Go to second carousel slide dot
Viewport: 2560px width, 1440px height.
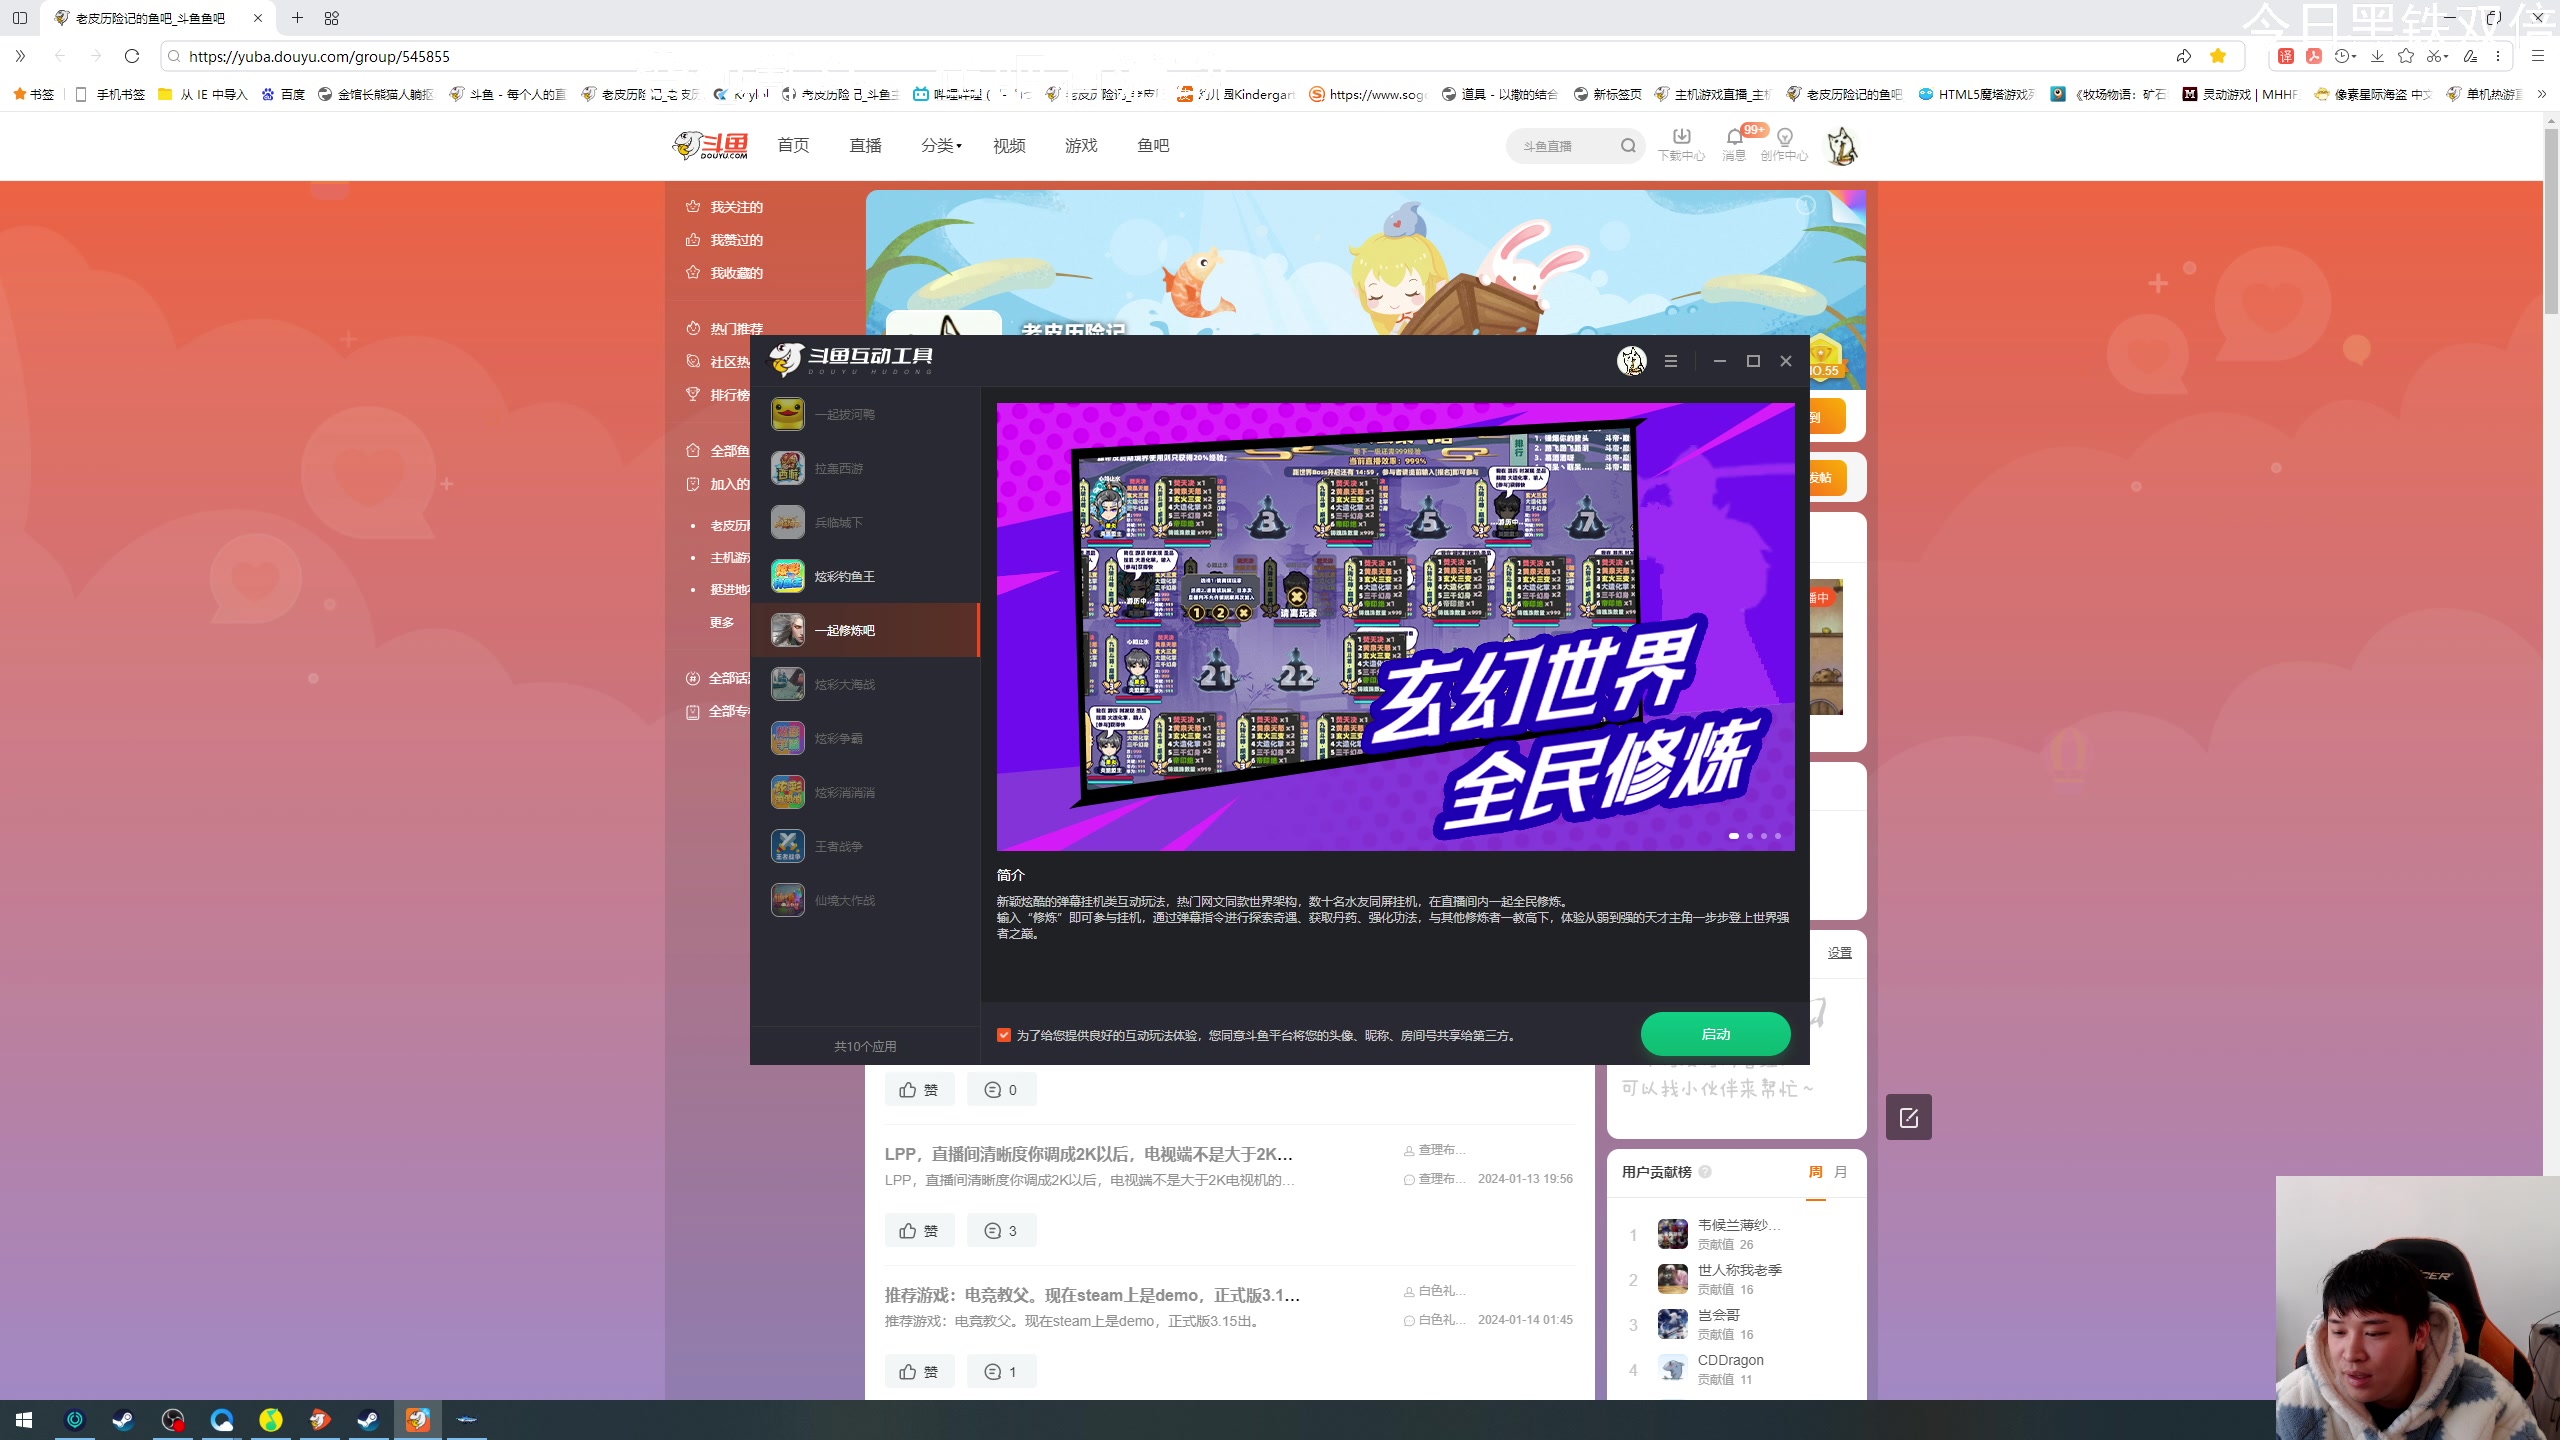click(x=1750, y=836)
